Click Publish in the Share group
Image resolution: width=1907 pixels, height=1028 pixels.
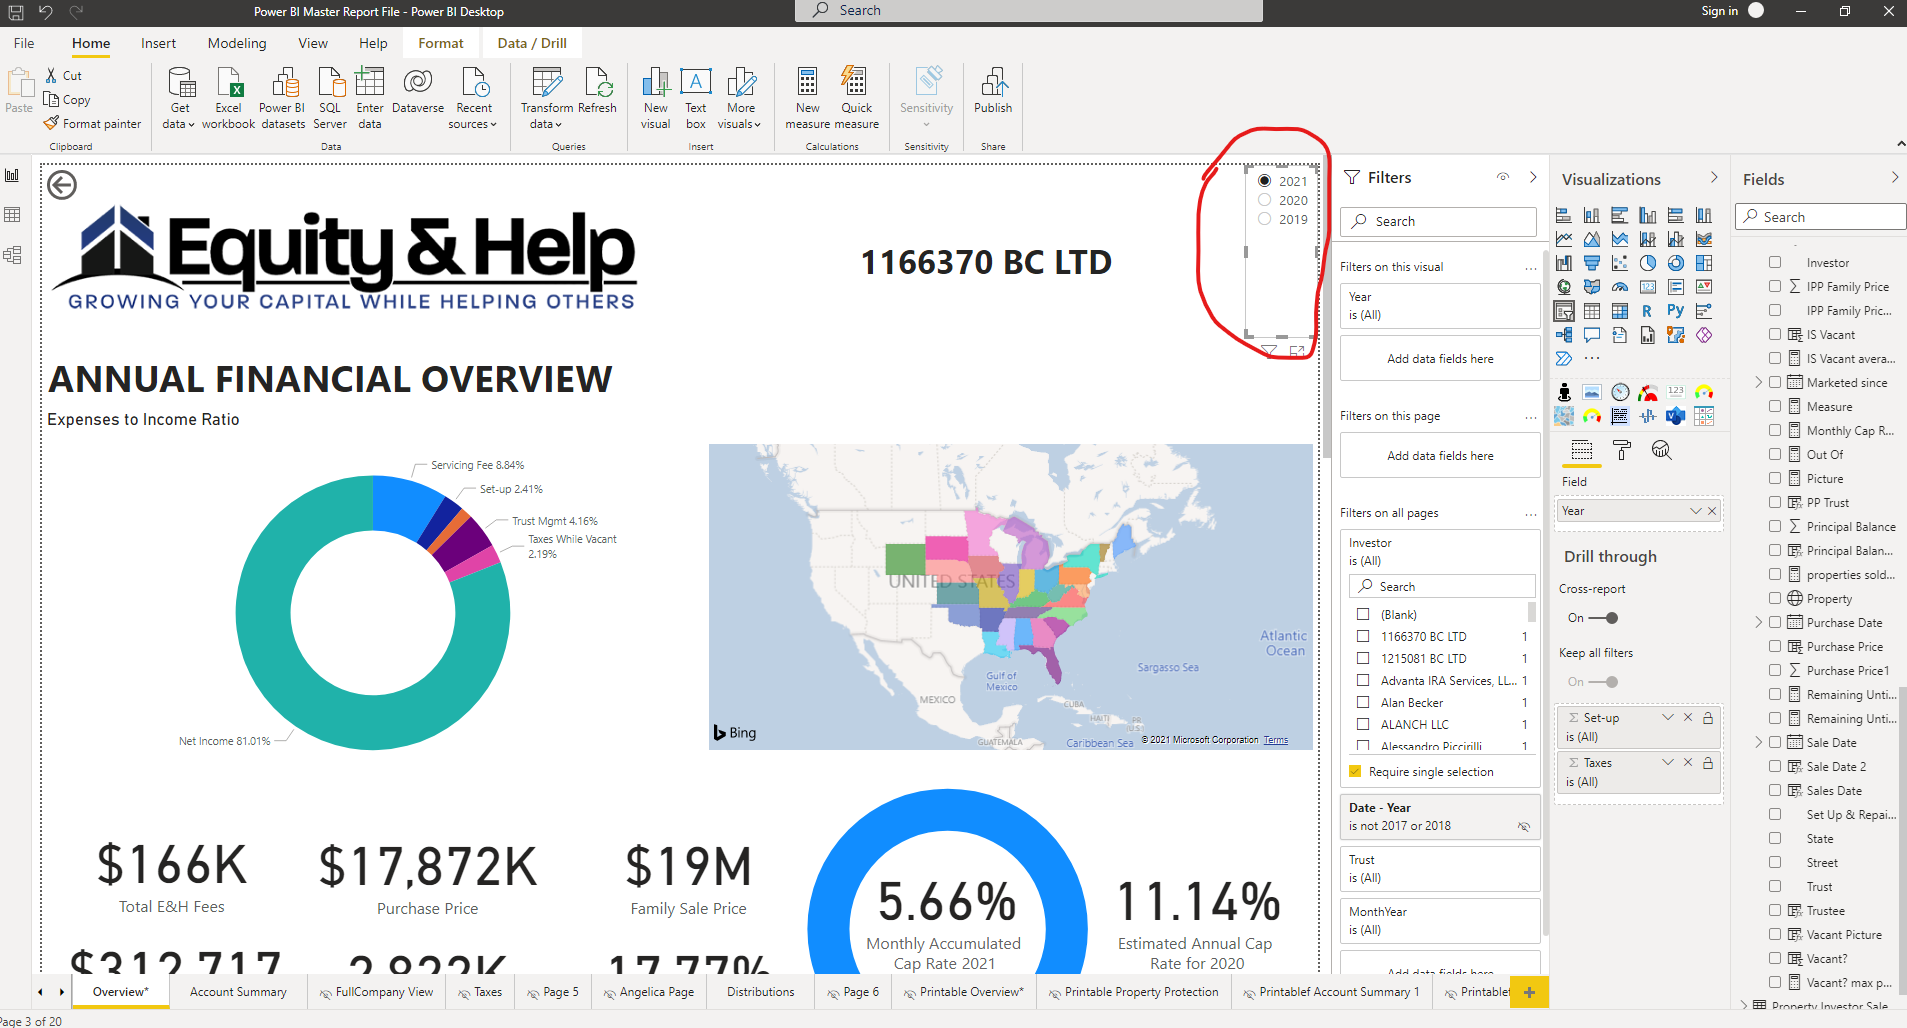[x=993, y=91]
